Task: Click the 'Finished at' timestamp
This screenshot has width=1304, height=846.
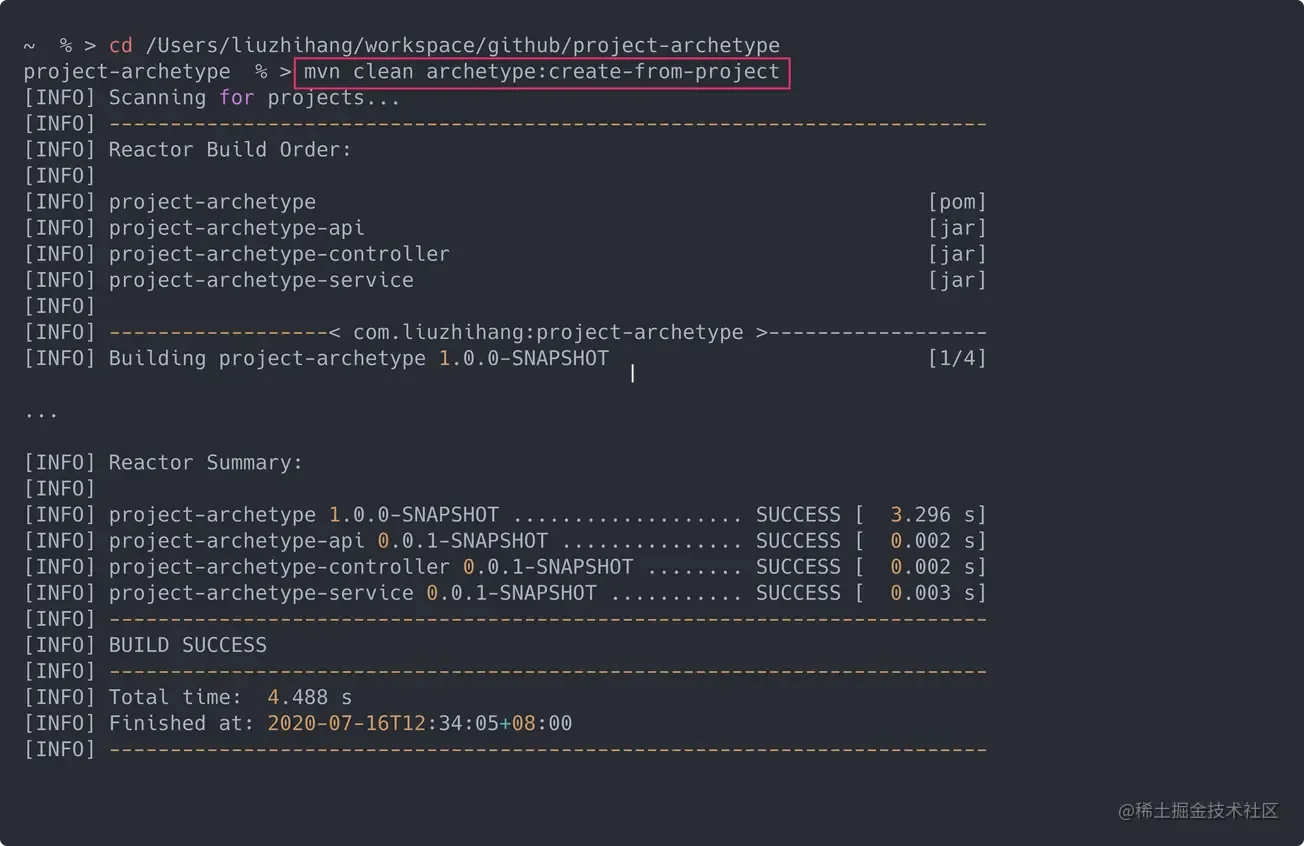Action: [419, 723]
